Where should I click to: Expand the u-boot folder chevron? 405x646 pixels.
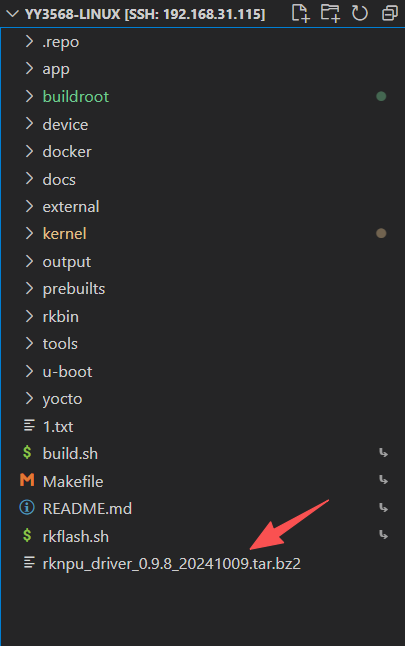pyautogui.click(x=29, y=371)
